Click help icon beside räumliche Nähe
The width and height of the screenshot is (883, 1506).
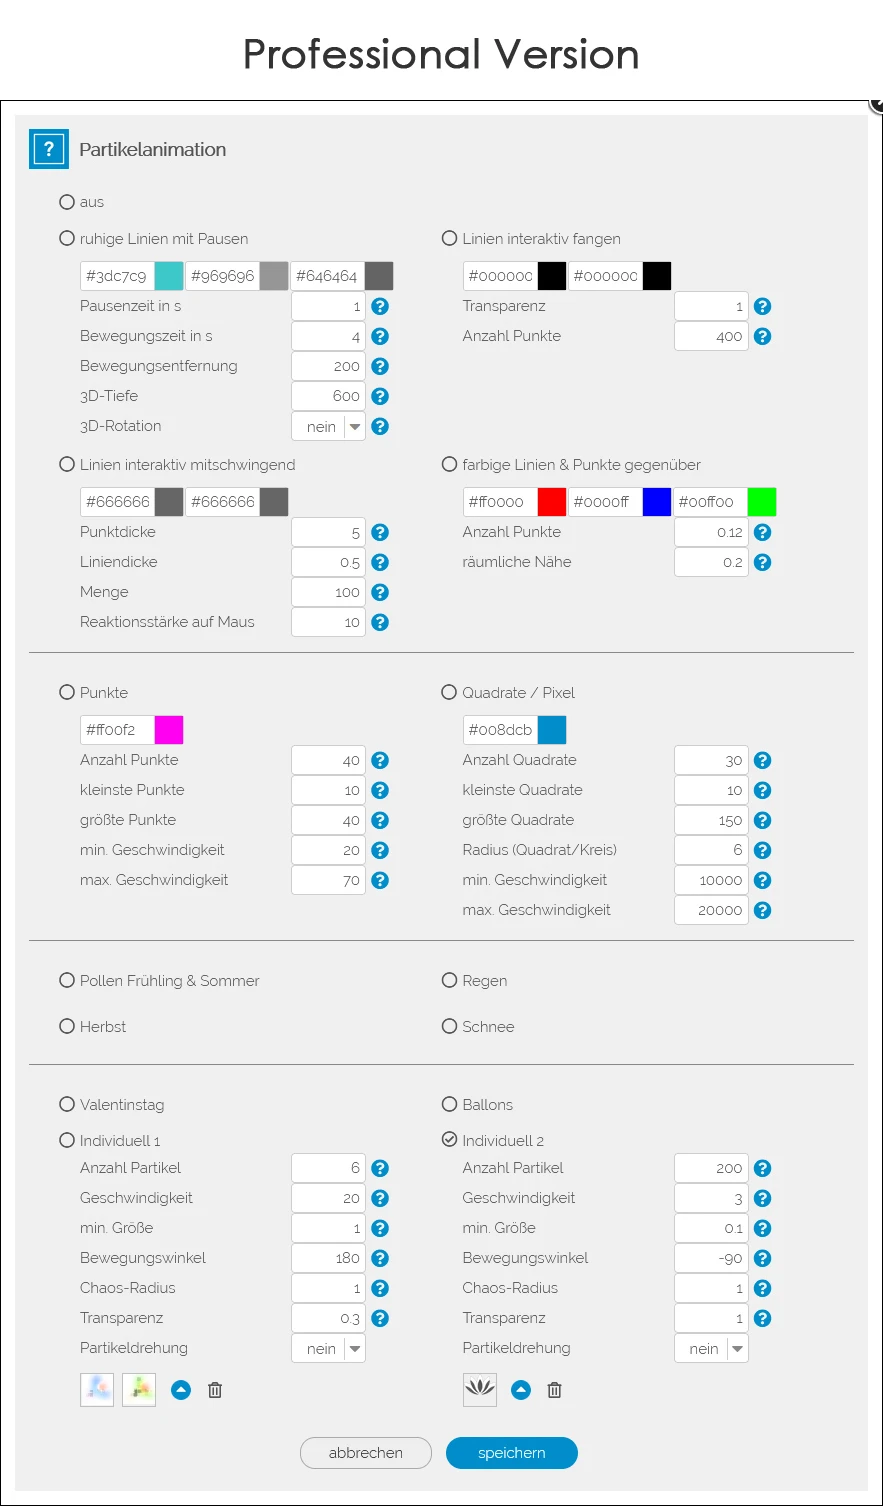[x=762, y=563]
